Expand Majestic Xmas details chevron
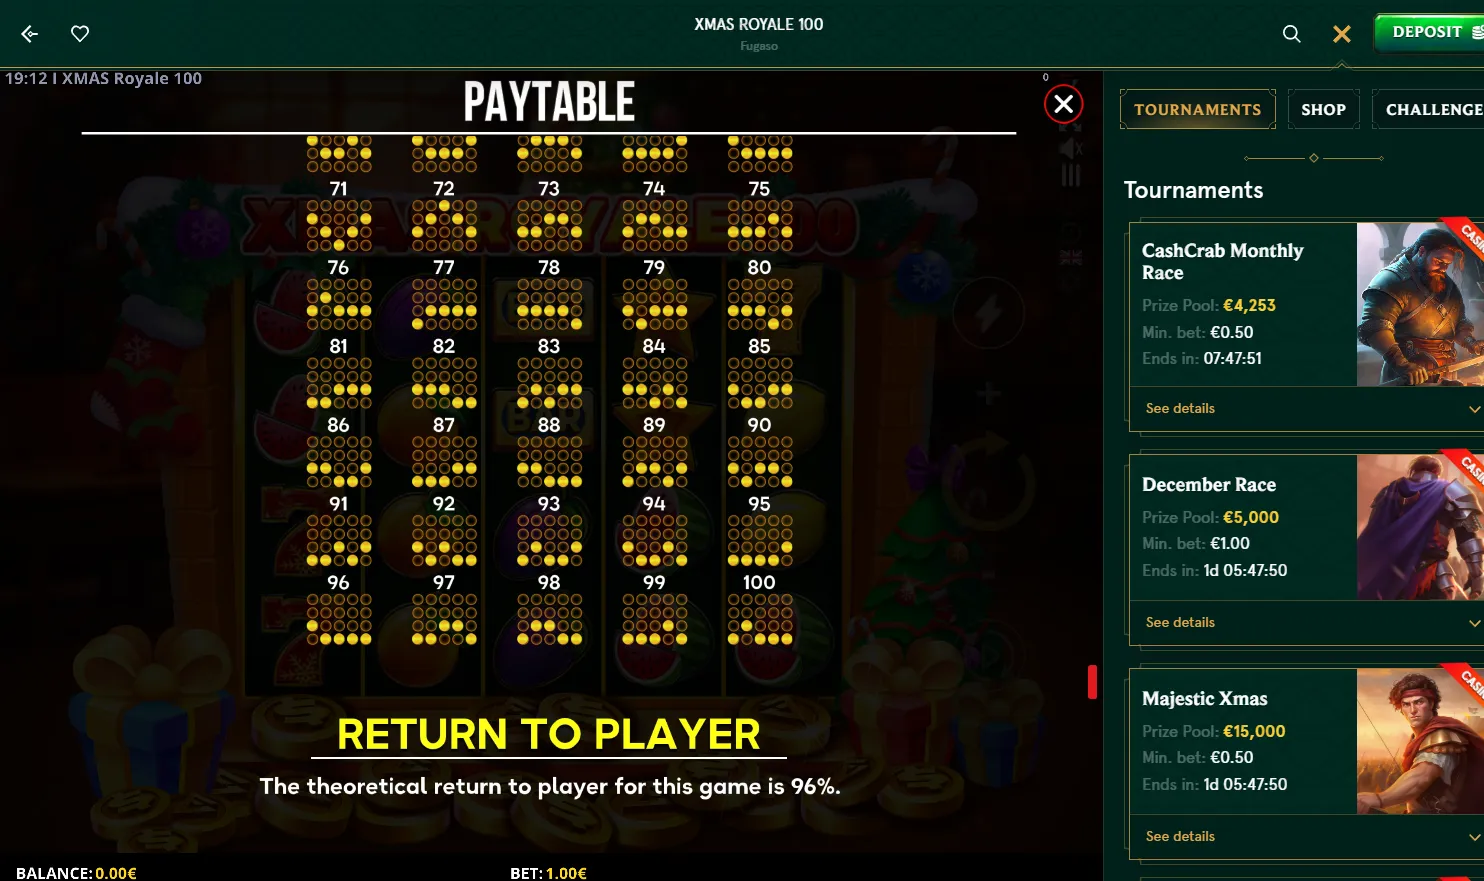The image size is (1484, 881). point(1474,837)
